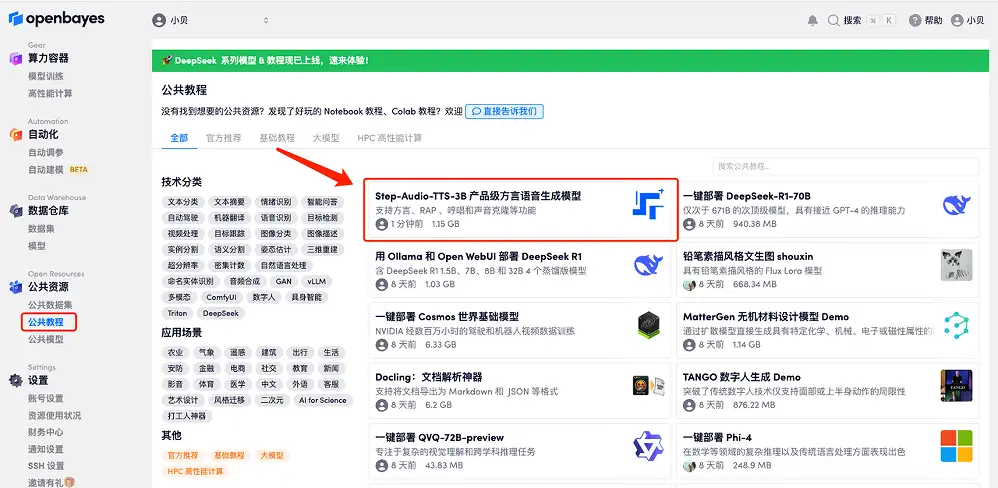998x488 pixels.
Task: Open the 一键部署 Phi-4 tutorial title
Action: (x=717, y=437)
